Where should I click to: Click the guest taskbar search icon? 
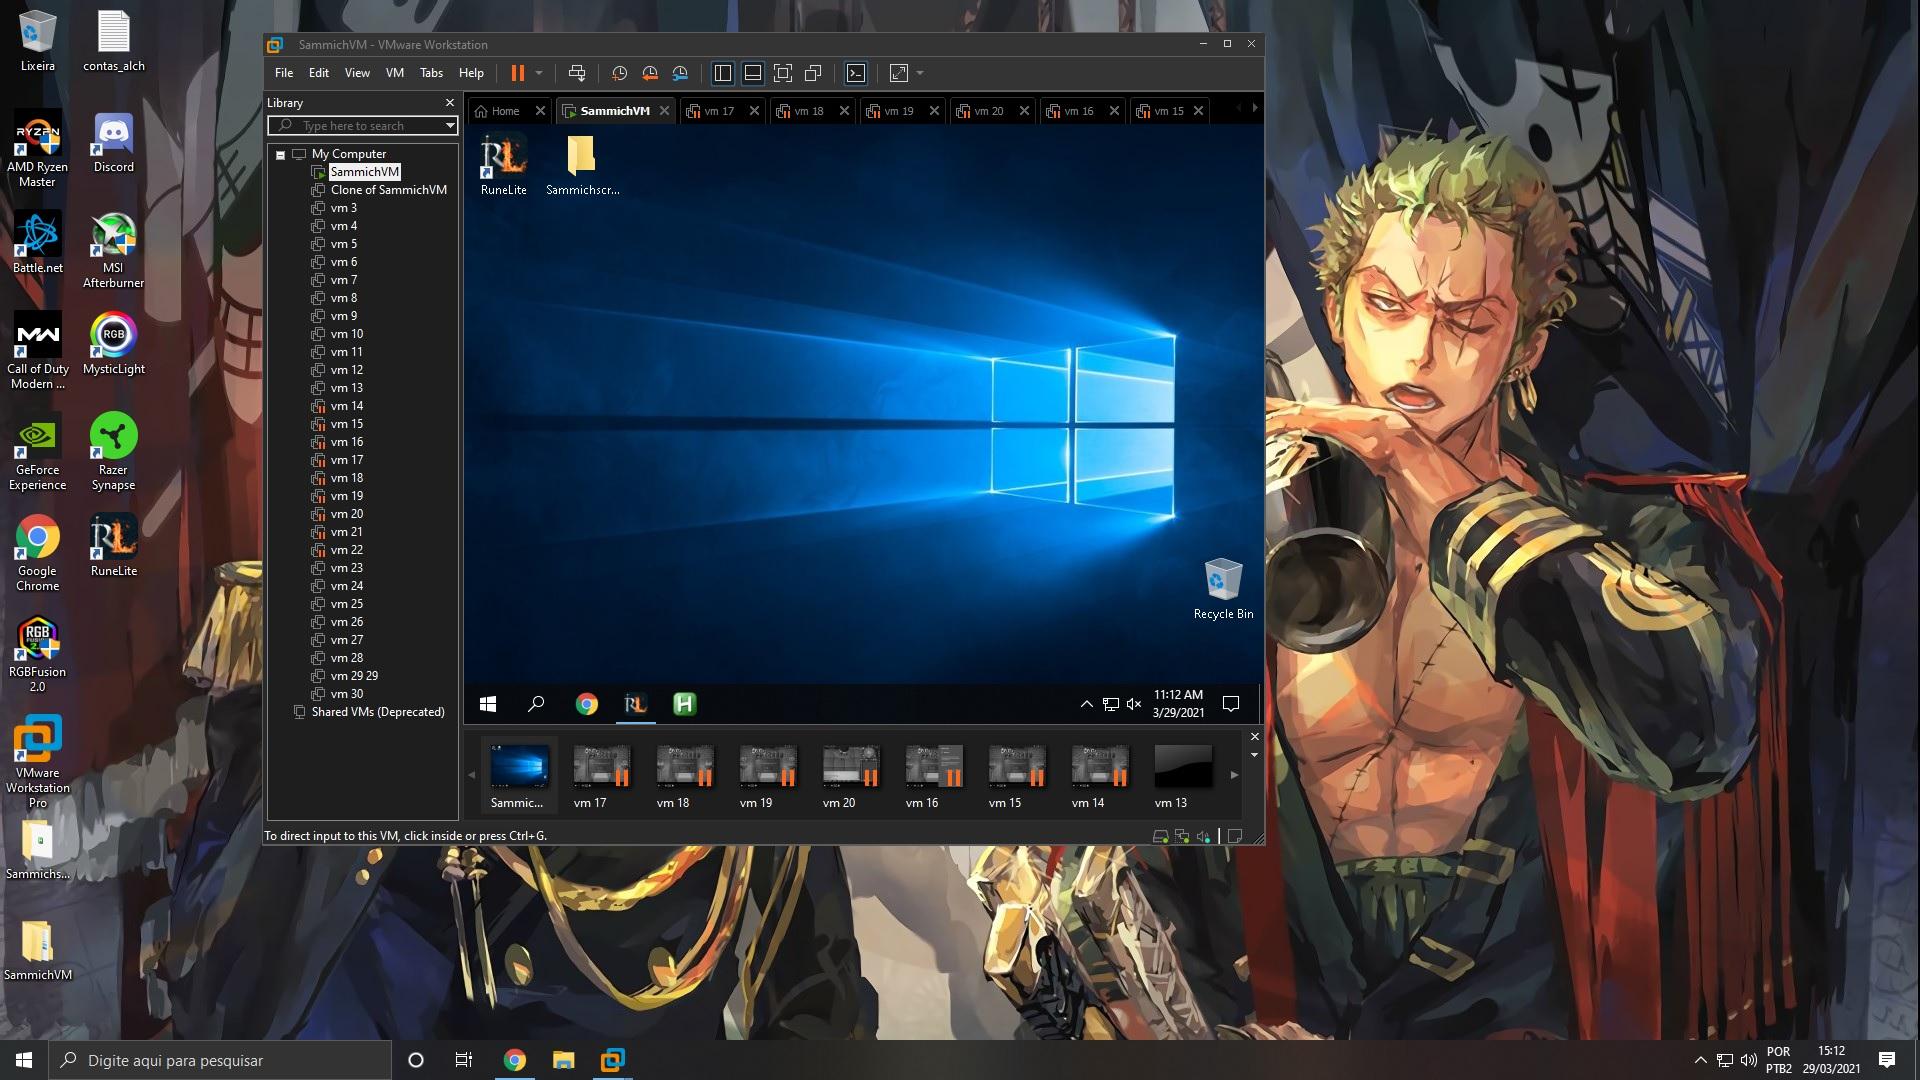(x=536, y=704)
